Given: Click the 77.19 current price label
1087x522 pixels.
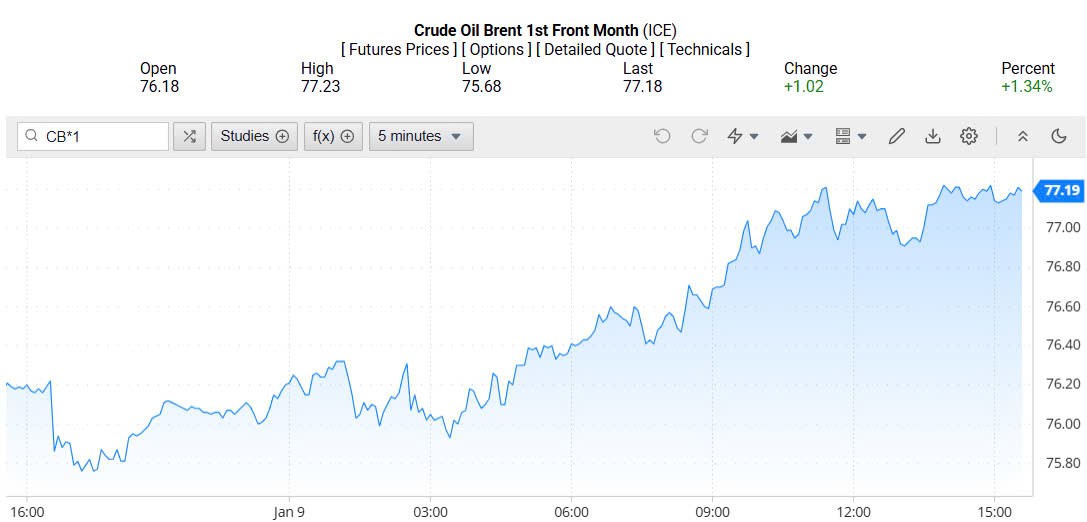Looking at the screenshot, I should [1061, 191].
